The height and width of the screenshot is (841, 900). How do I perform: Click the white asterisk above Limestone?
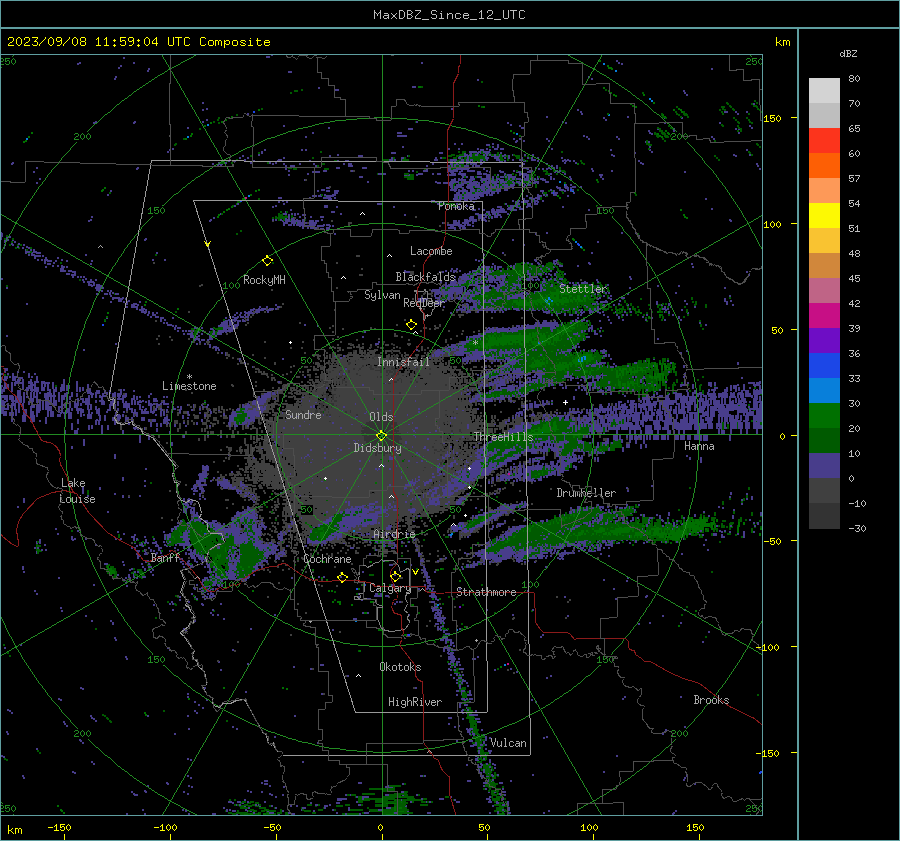pyautogui.click(x=189, y=377)
